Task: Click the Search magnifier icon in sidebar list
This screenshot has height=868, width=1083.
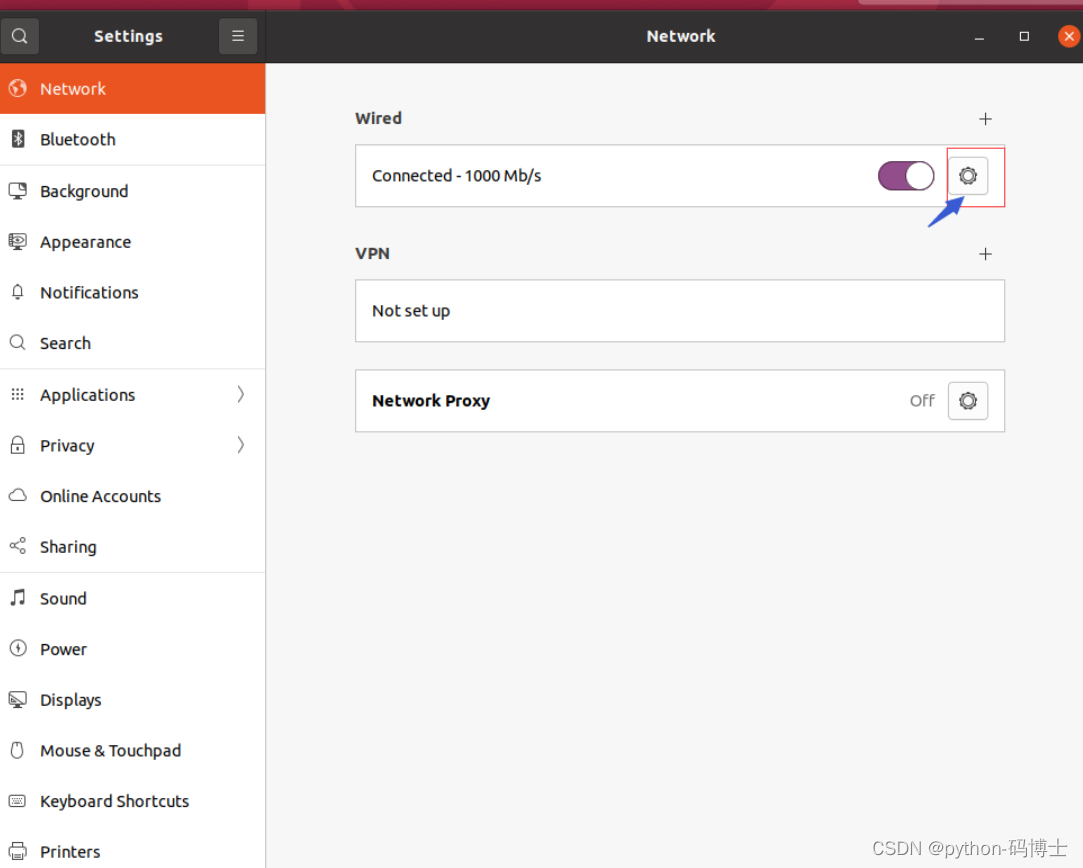Action: click(x=18, y=343)
